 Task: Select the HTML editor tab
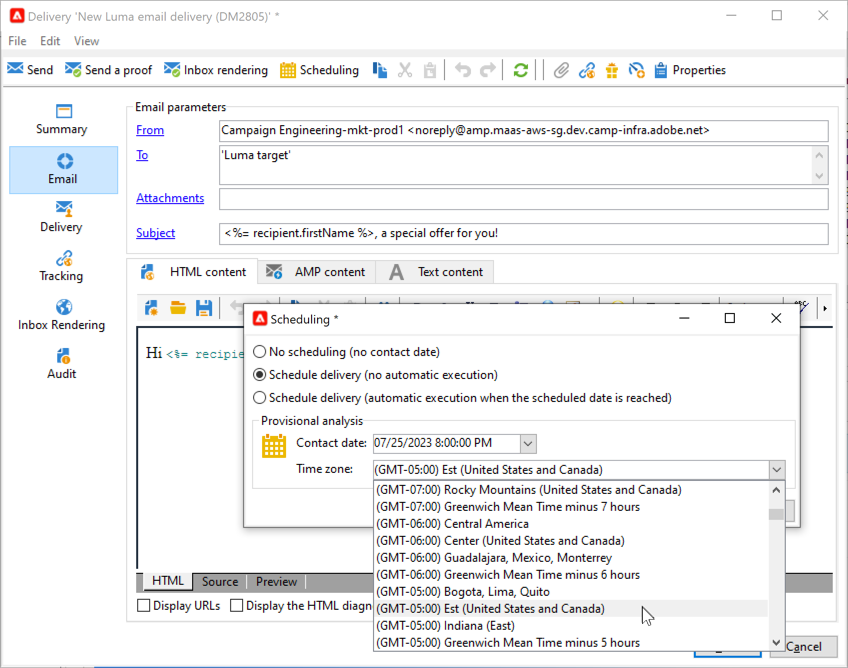tap(168, 581)
